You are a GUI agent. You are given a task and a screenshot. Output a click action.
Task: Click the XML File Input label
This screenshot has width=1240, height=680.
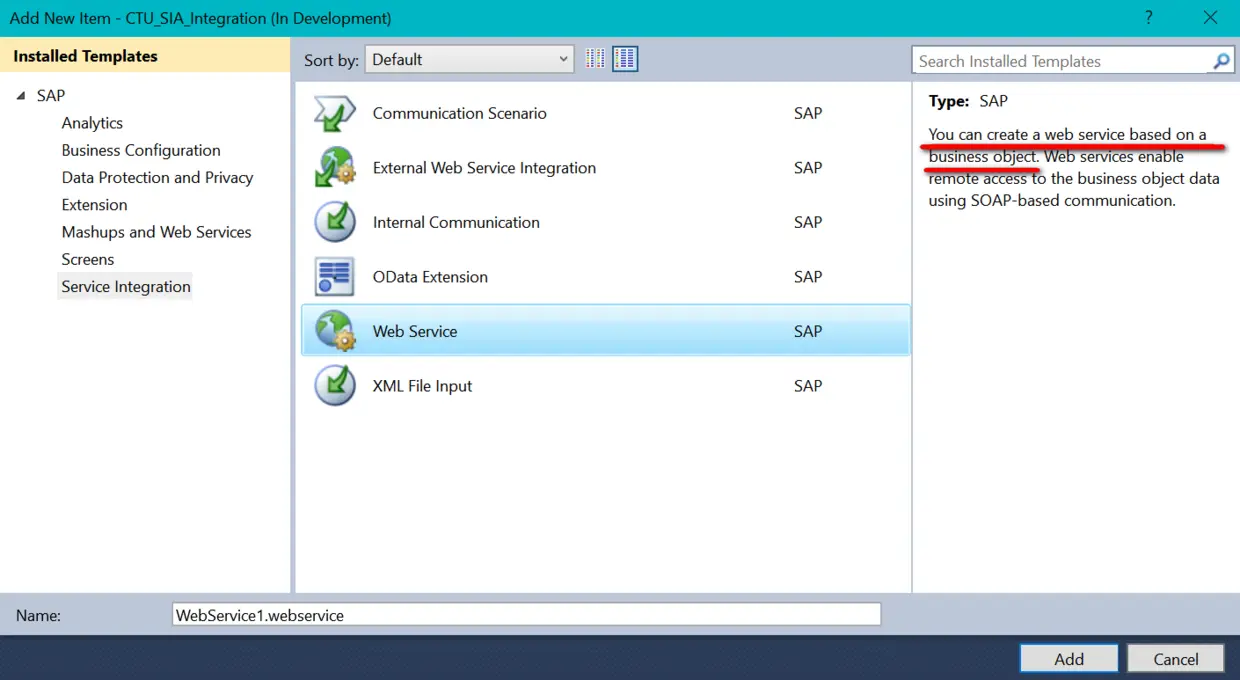[x=422, y=386]
